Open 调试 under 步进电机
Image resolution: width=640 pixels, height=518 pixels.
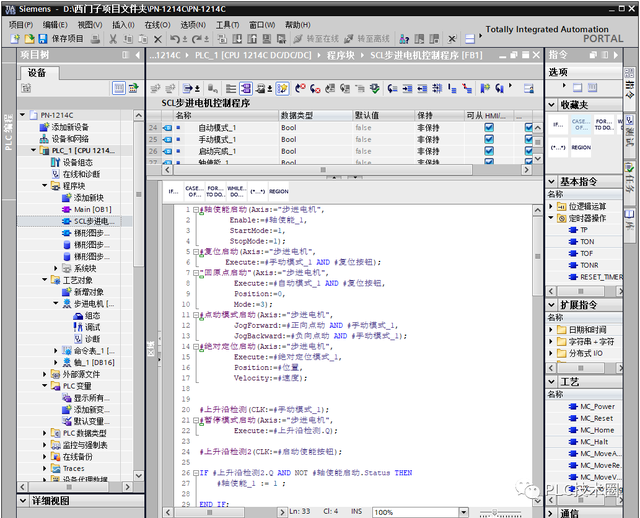[87, 327]
